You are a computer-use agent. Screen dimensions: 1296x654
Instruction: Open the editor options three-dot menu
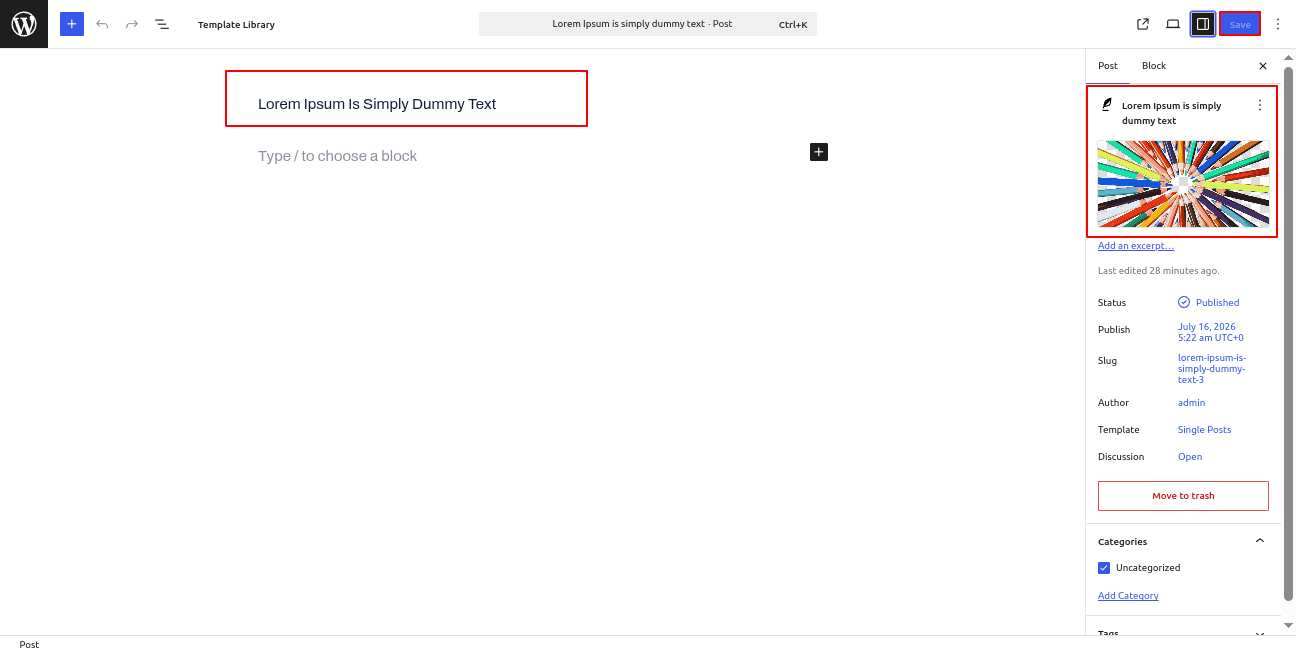(1277, 24)
